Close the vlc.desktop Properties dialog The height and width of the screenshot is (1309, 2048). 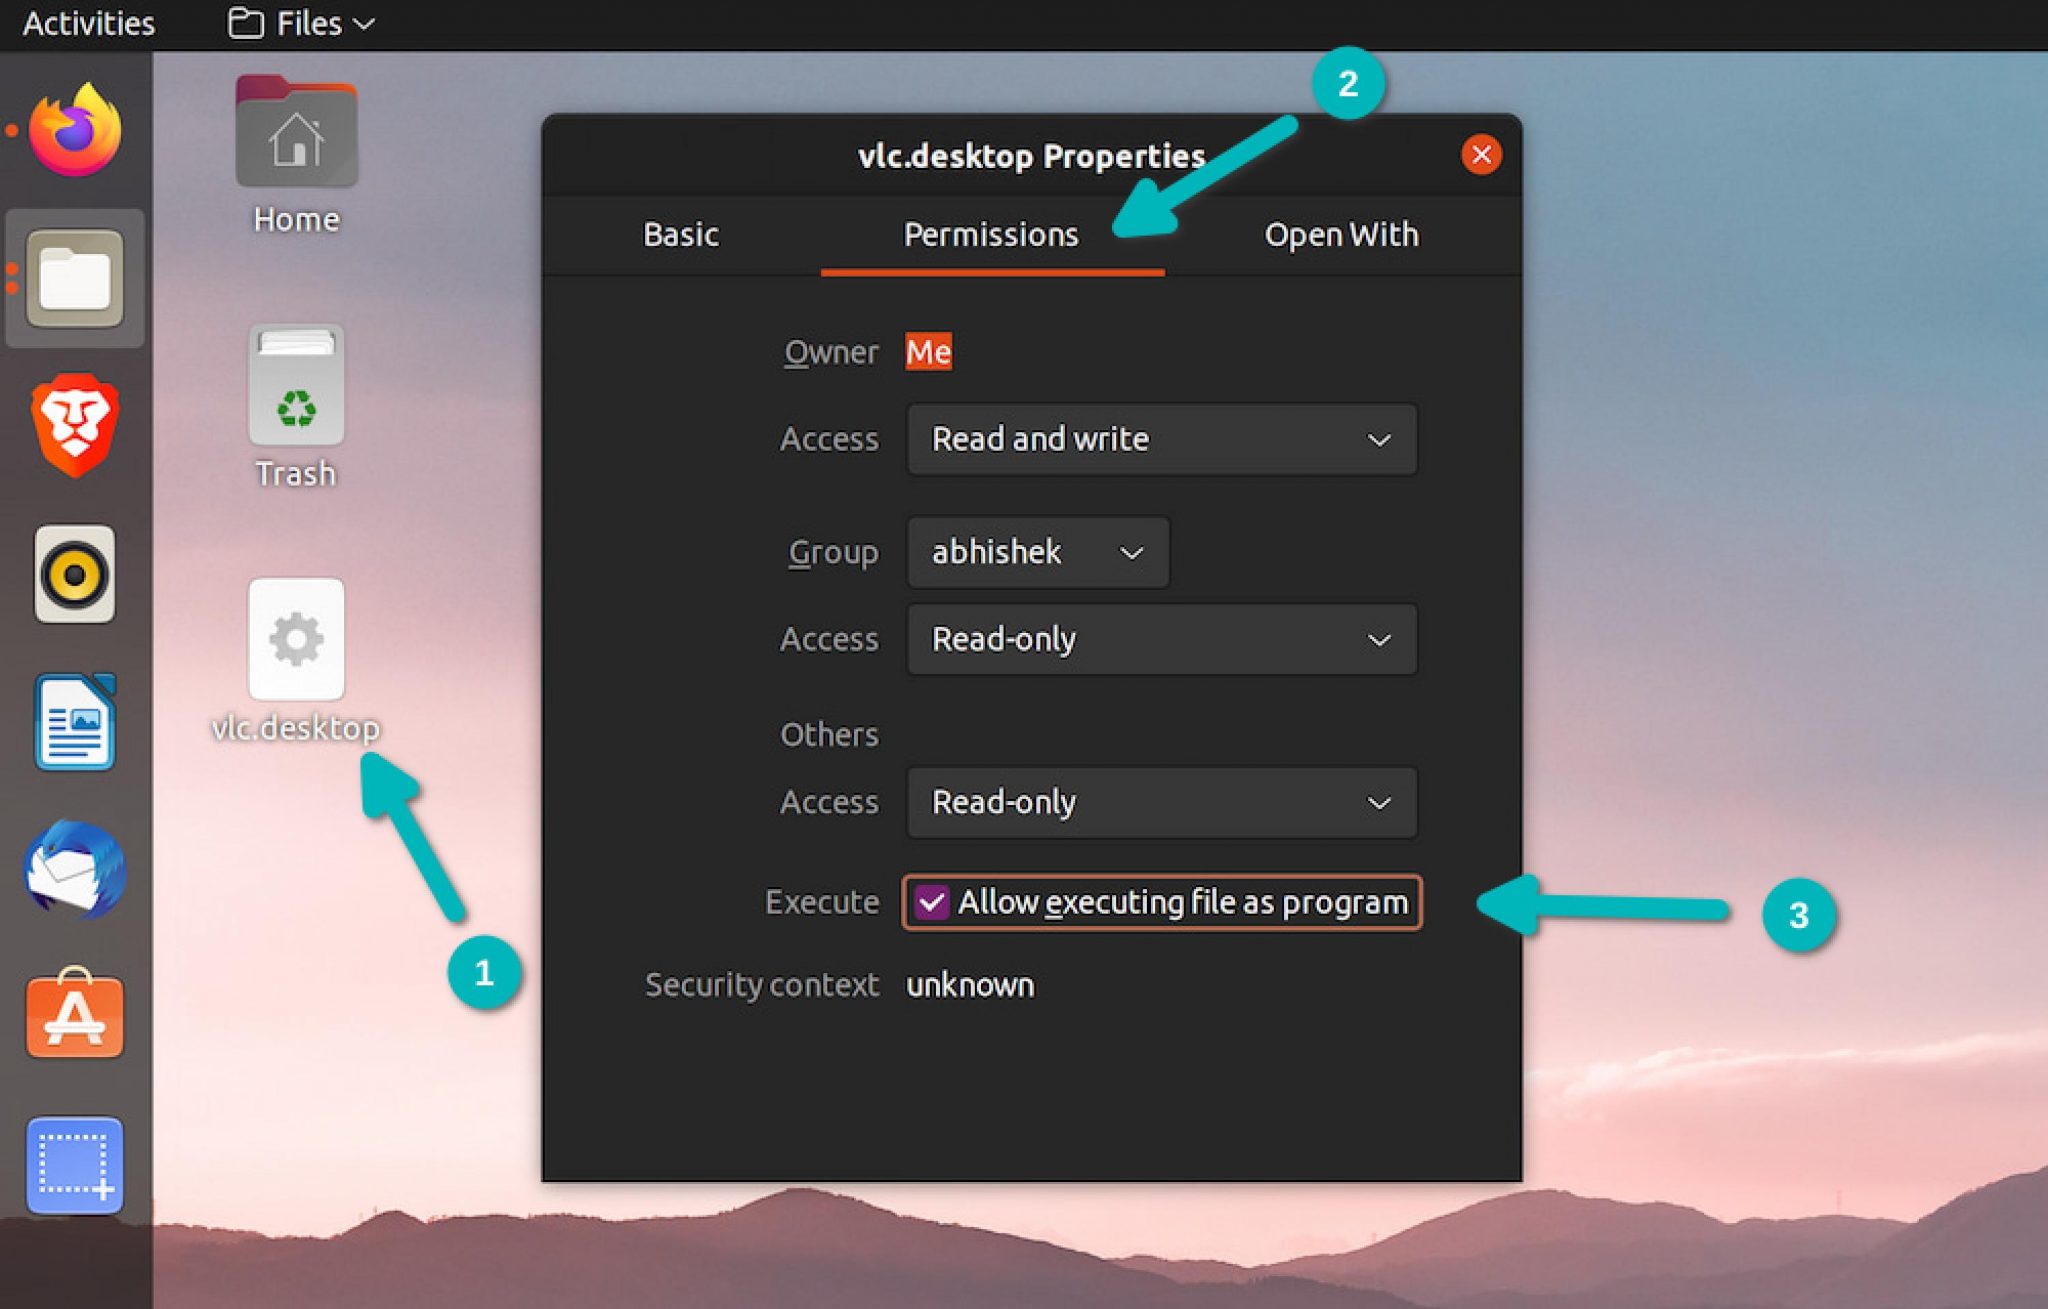(x=1481, y=155)
